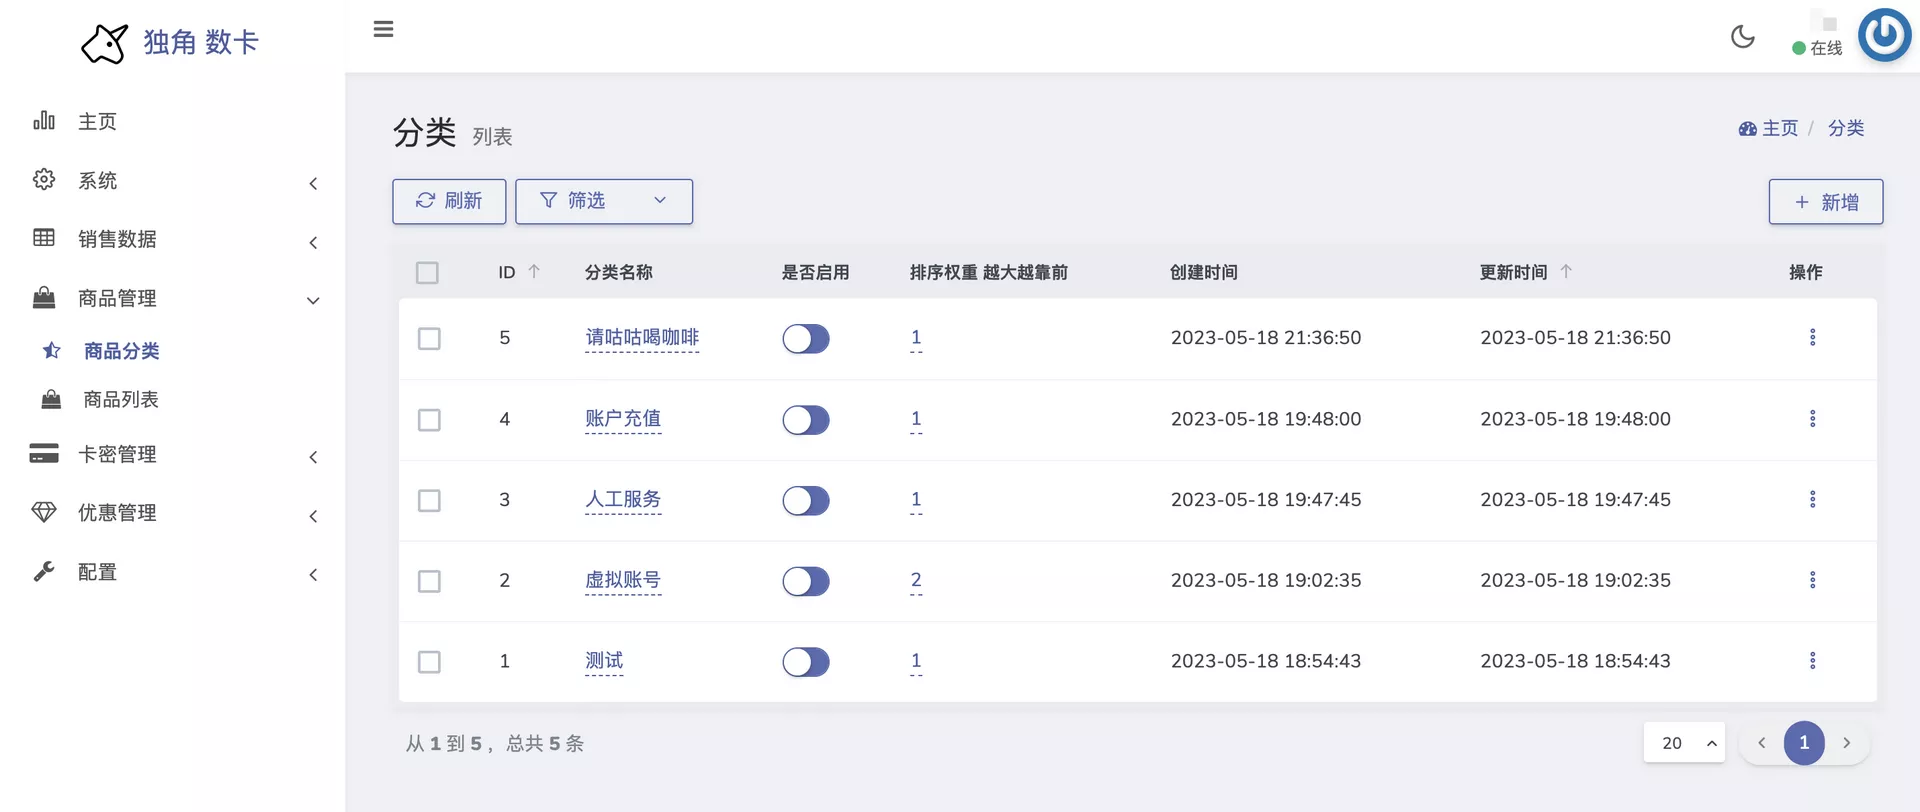
Task: Open actions menu for 测试 row
Action: click(x=1812, y=661)
